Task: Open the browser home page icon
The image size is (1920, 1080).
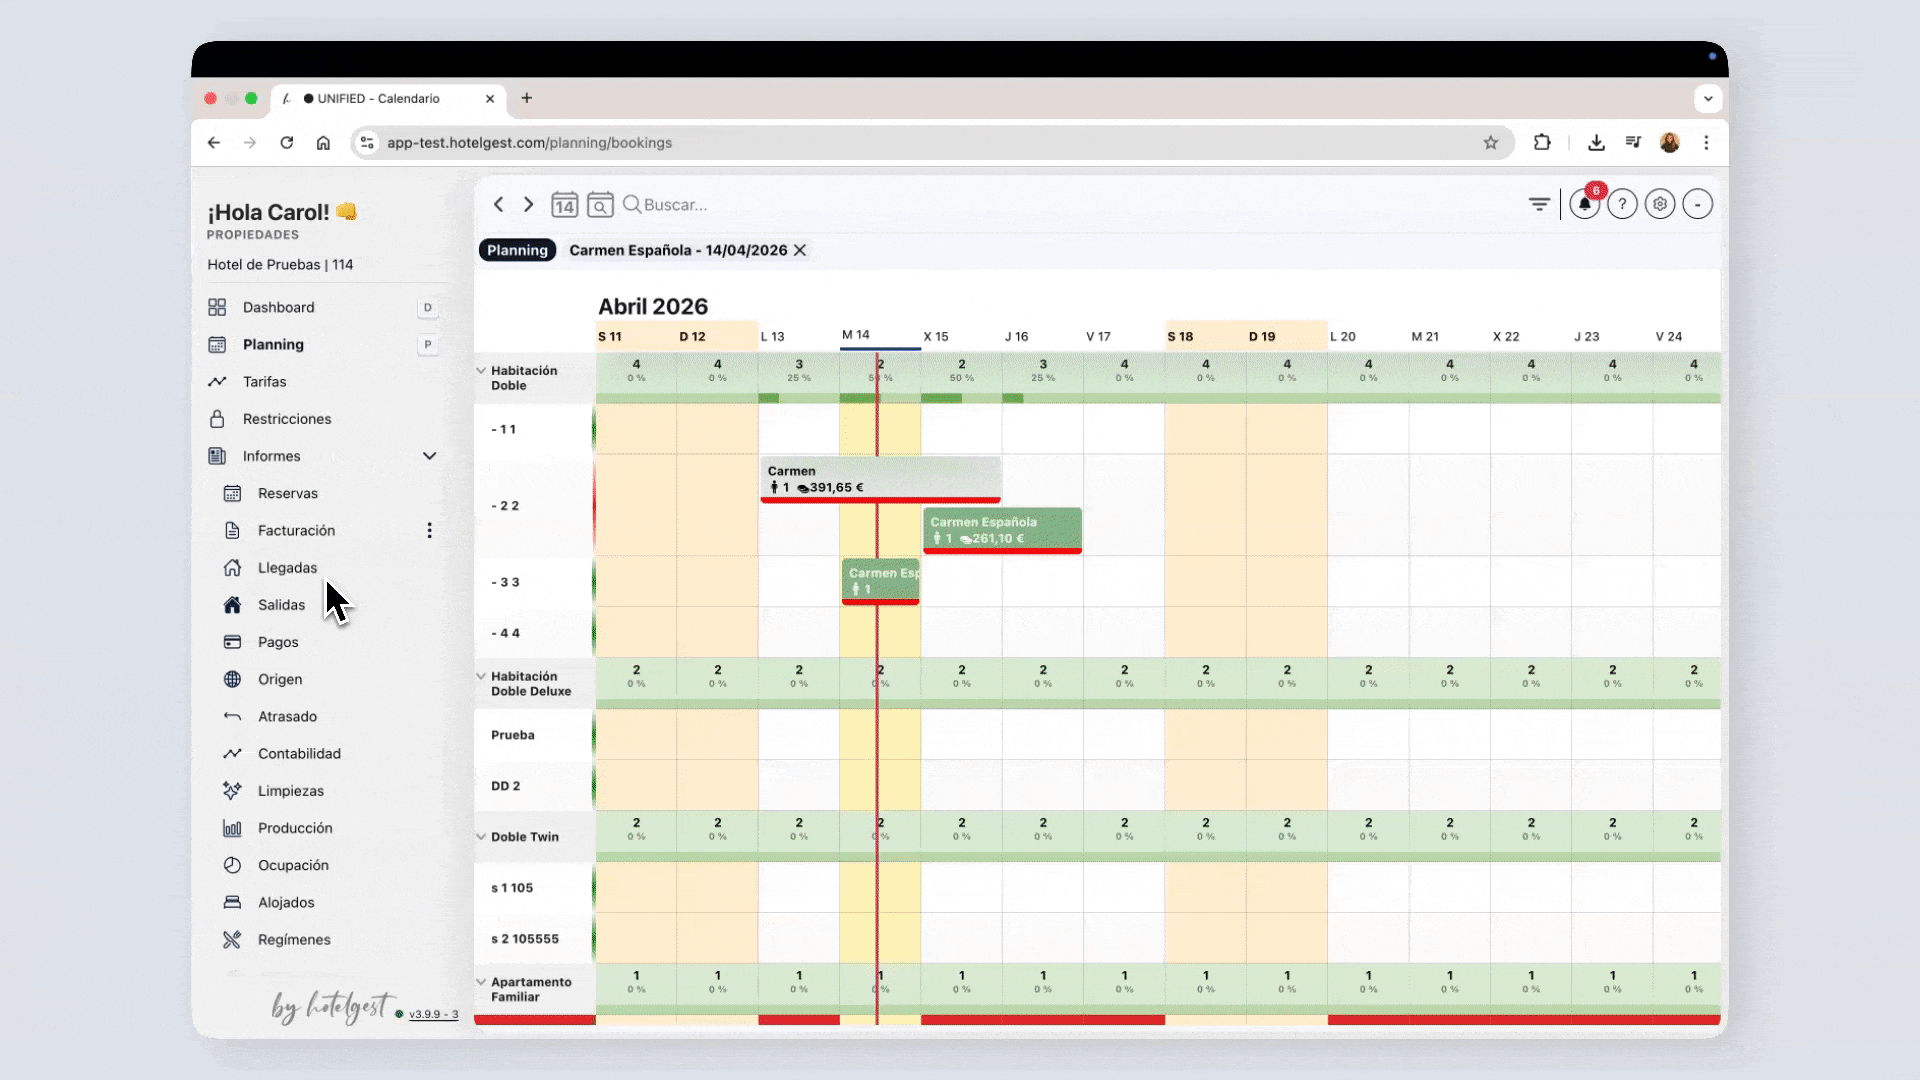Action: 323,143
